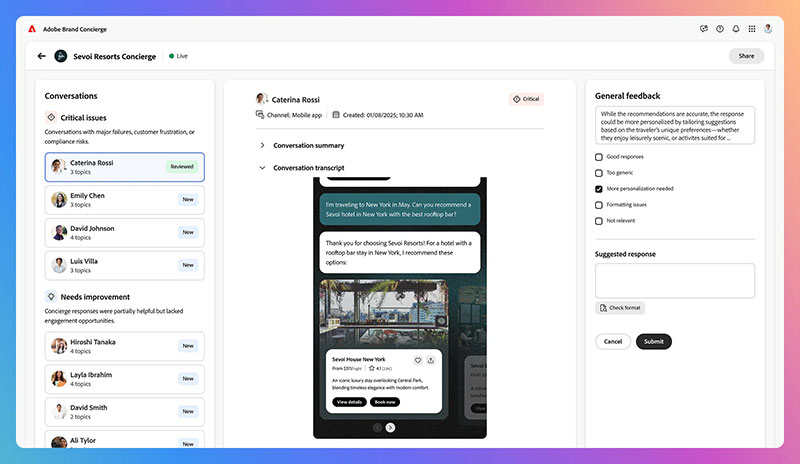Open Hiroshi Tanaka's conversation

coord(124,346)
